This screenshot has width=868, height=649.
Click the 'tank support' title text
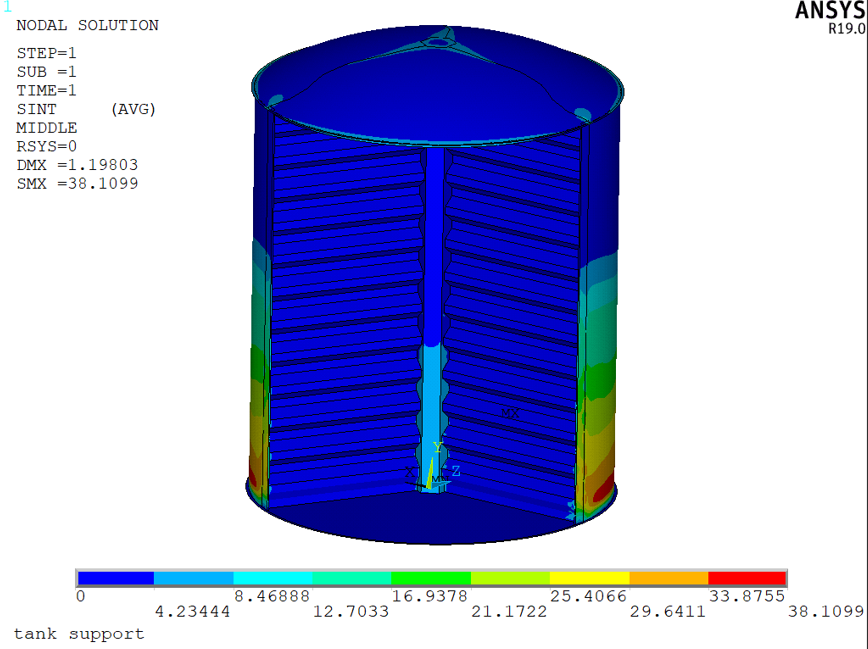point(79,633)
